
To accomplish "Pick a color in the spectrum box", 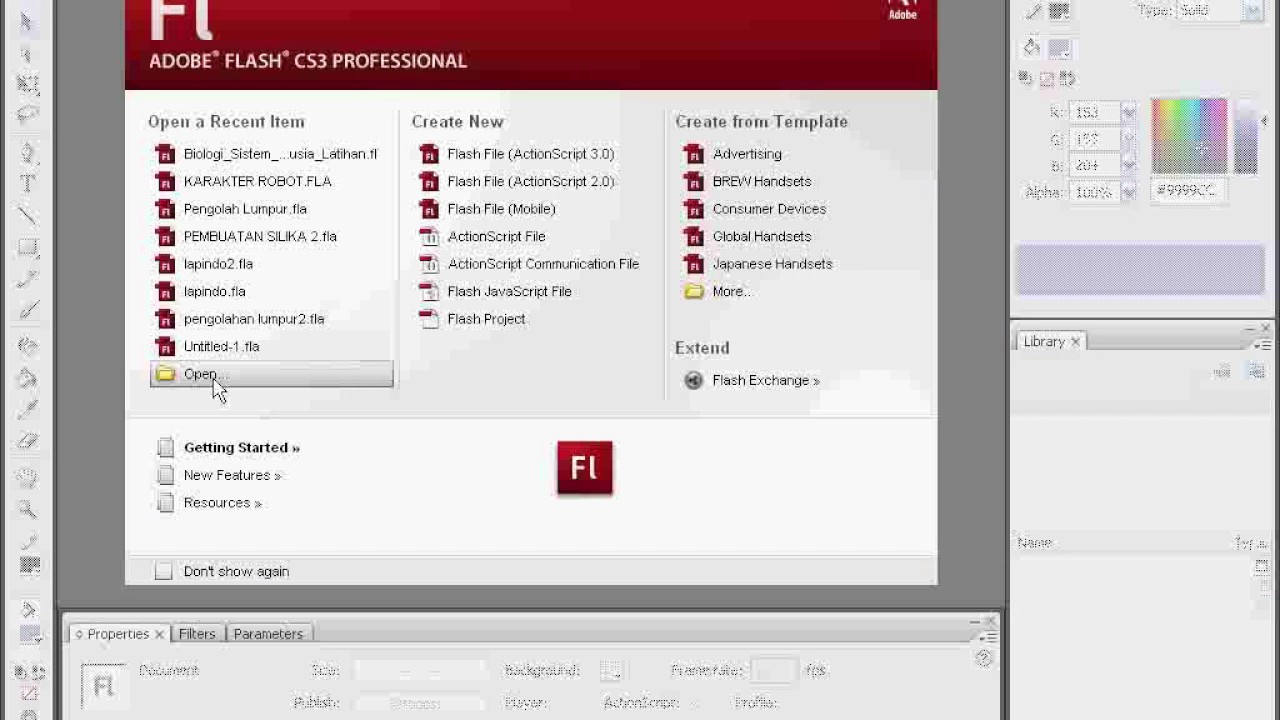I will coord(1189,137).
